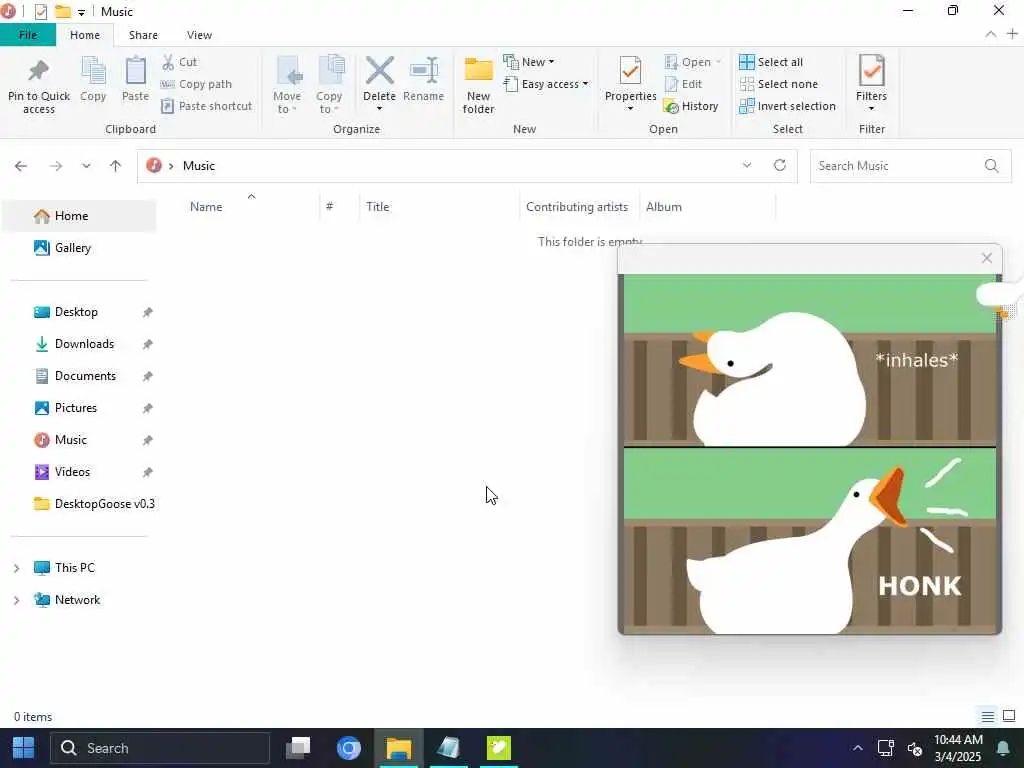
Task: Open the New item dropdown
Action: click(529, 62)
